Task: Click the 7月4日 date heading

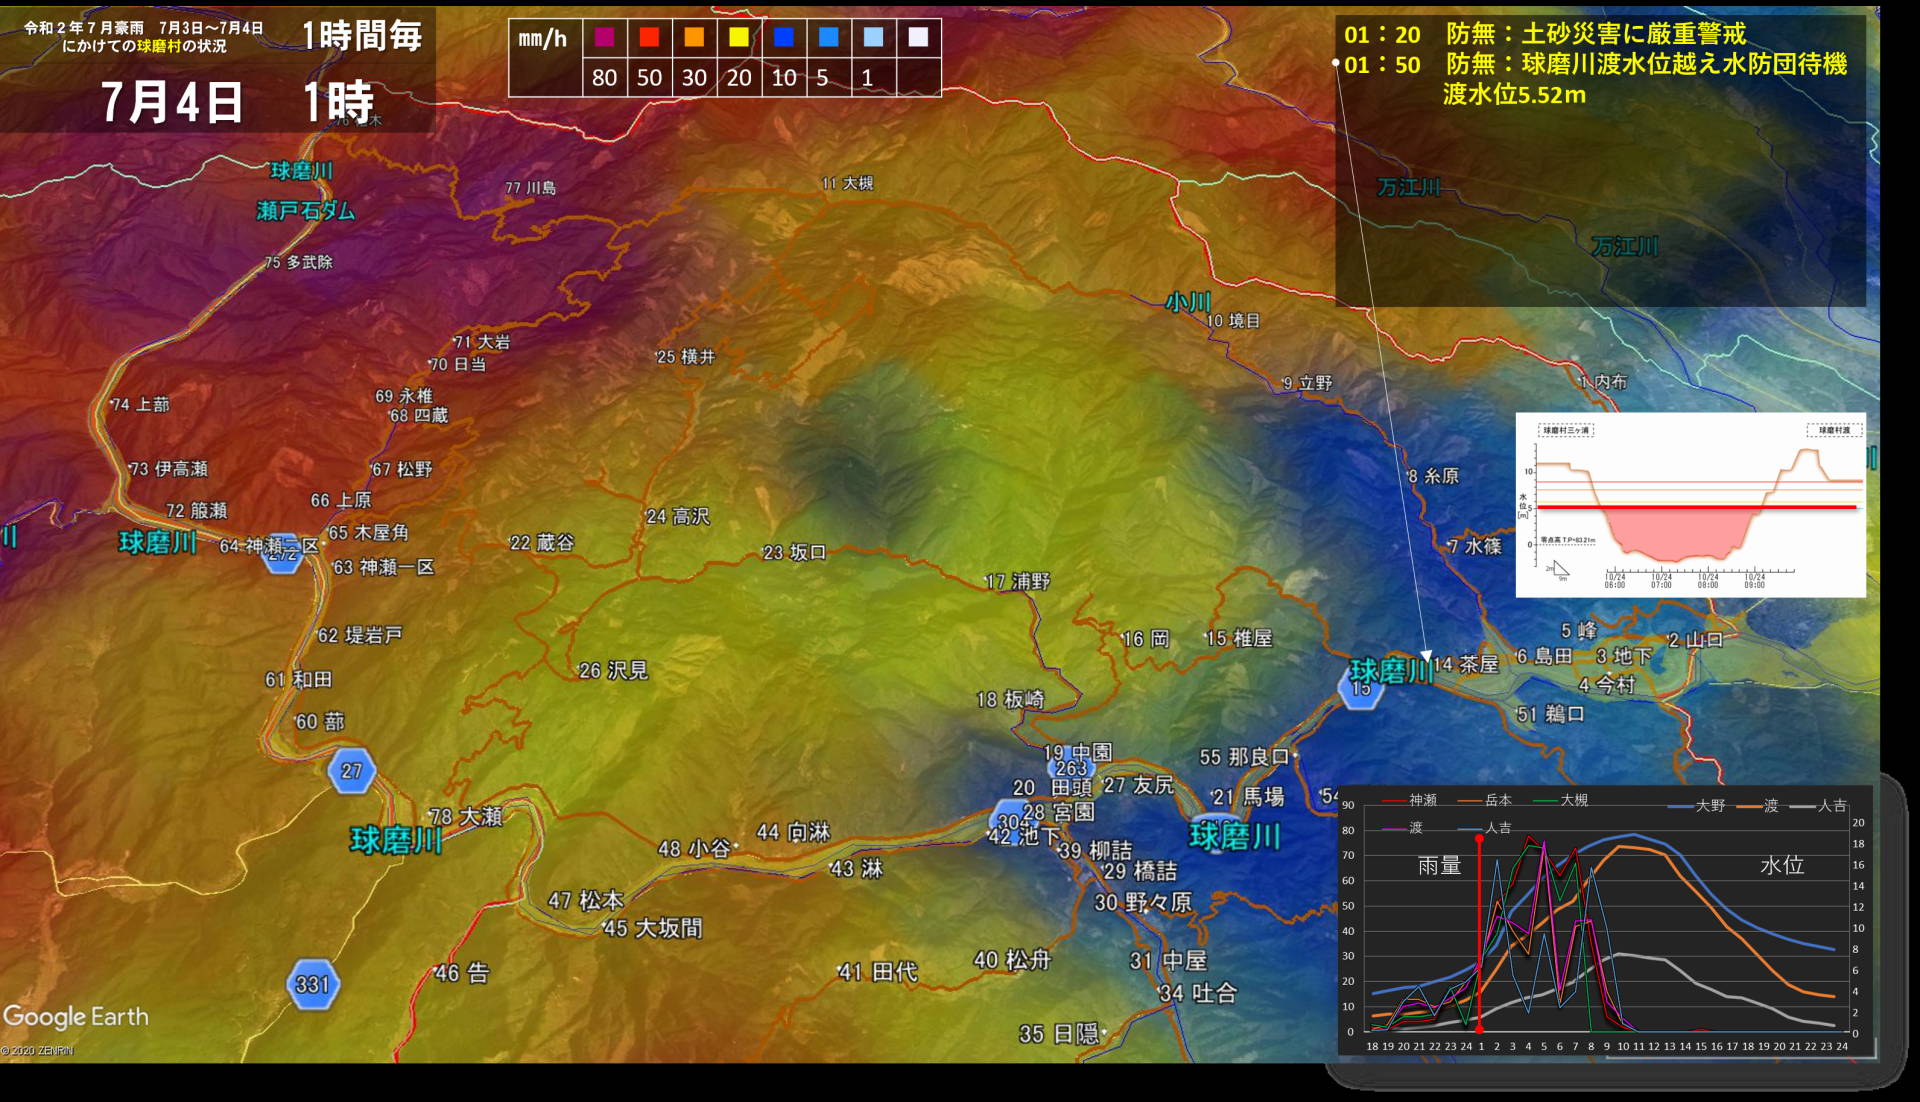Action: [171, 102]
